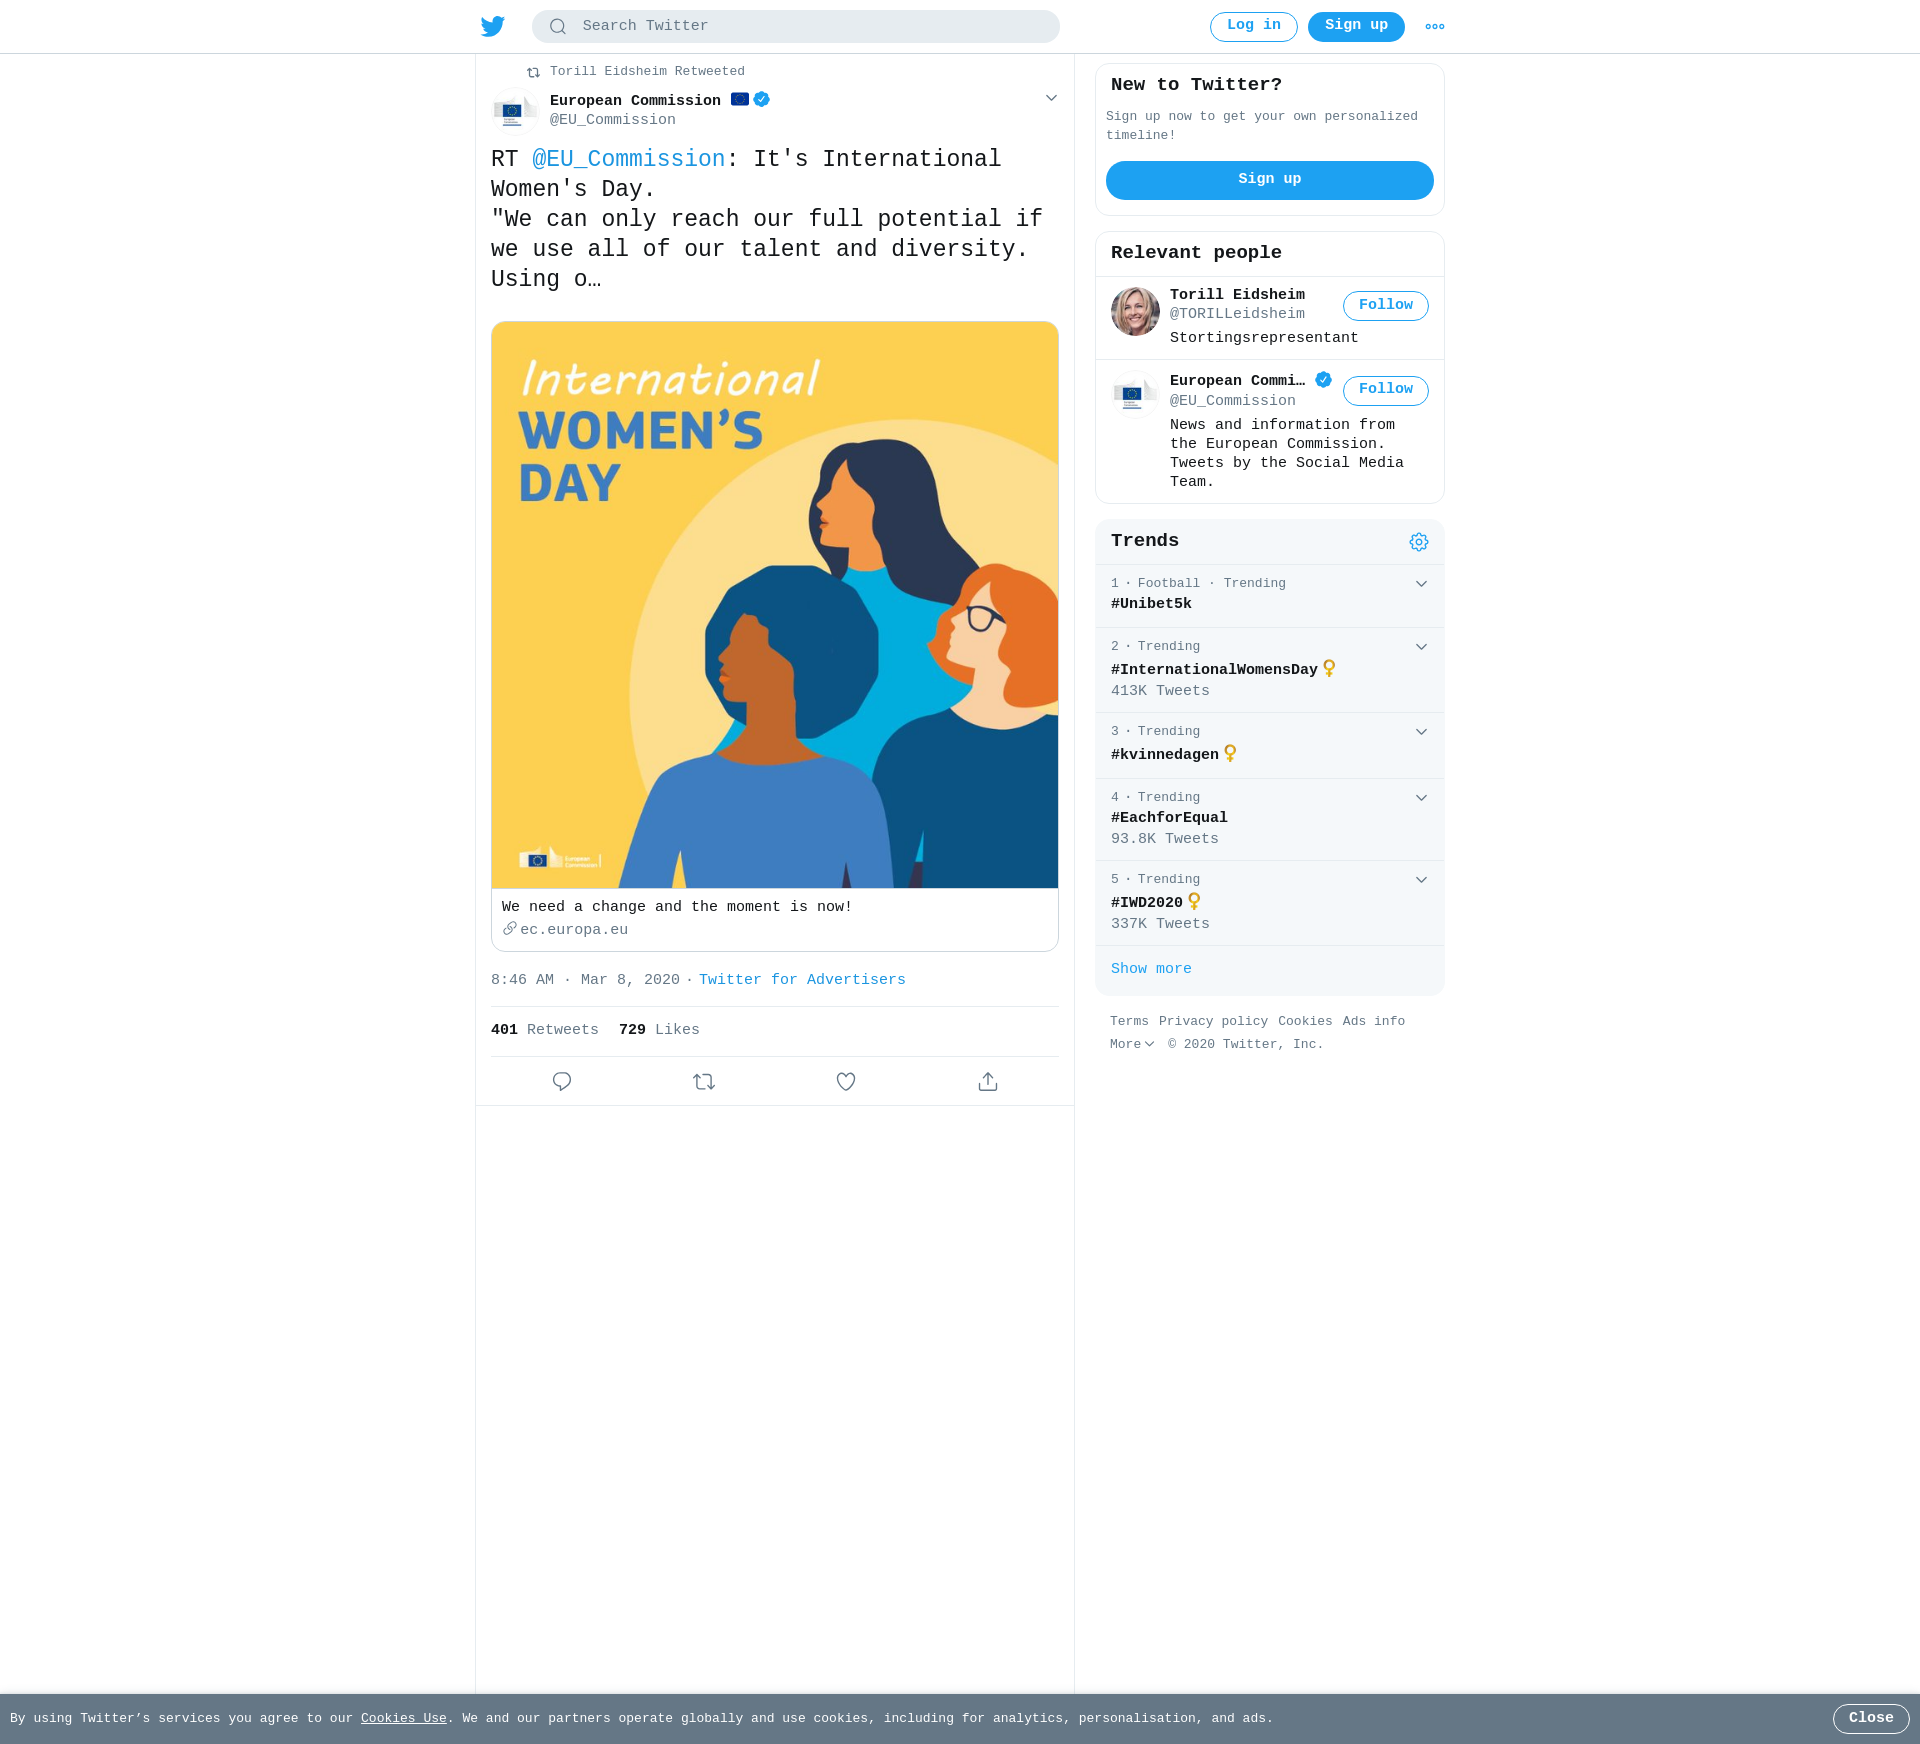Click the Twitter bird logo
This screenshot has width=1920, height=1744.
coord(493,26)
